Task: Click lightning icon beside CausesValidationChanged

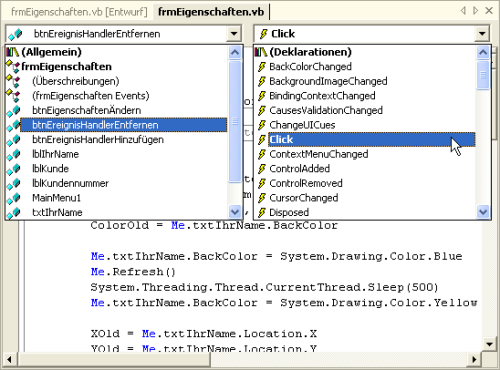Action: [262, 110]
